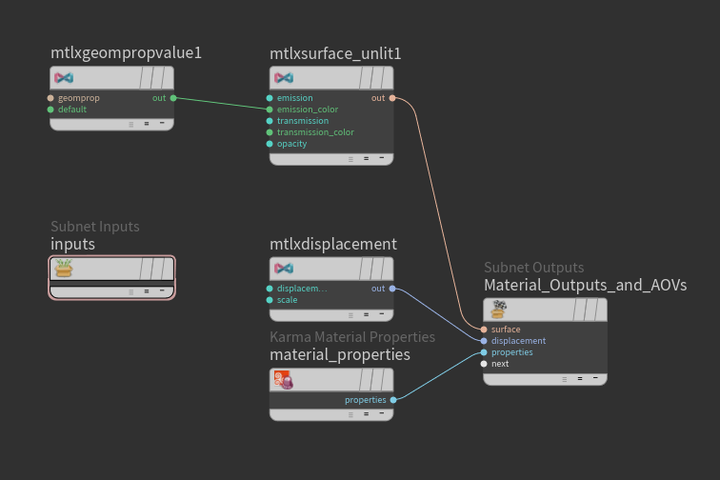Collapse Material_Outputs_and_AOVs connectors with minus button

coord(594,378)
